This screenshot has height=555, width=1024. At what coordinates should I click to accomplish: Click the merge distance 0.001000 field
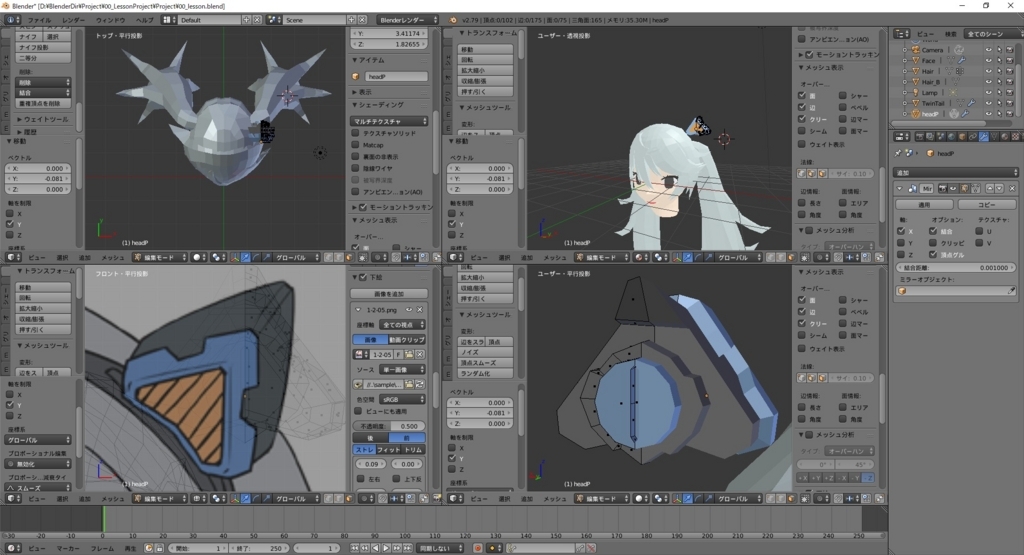pyautogui.click(x=955, y=268)
